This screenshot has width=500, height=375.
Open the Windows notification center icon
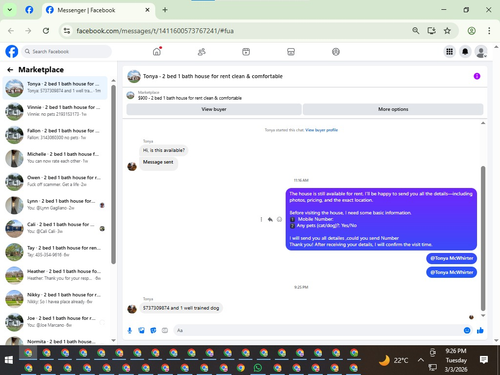point(484,360)
